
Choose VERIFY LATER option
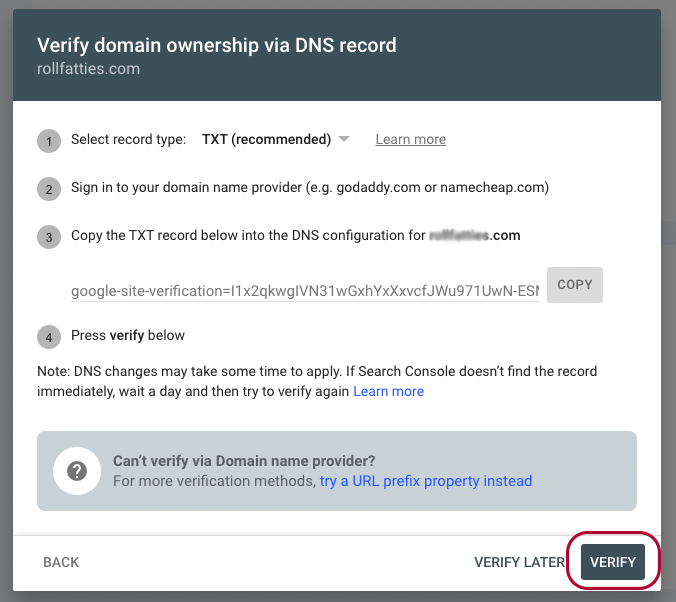click(519, 562)
